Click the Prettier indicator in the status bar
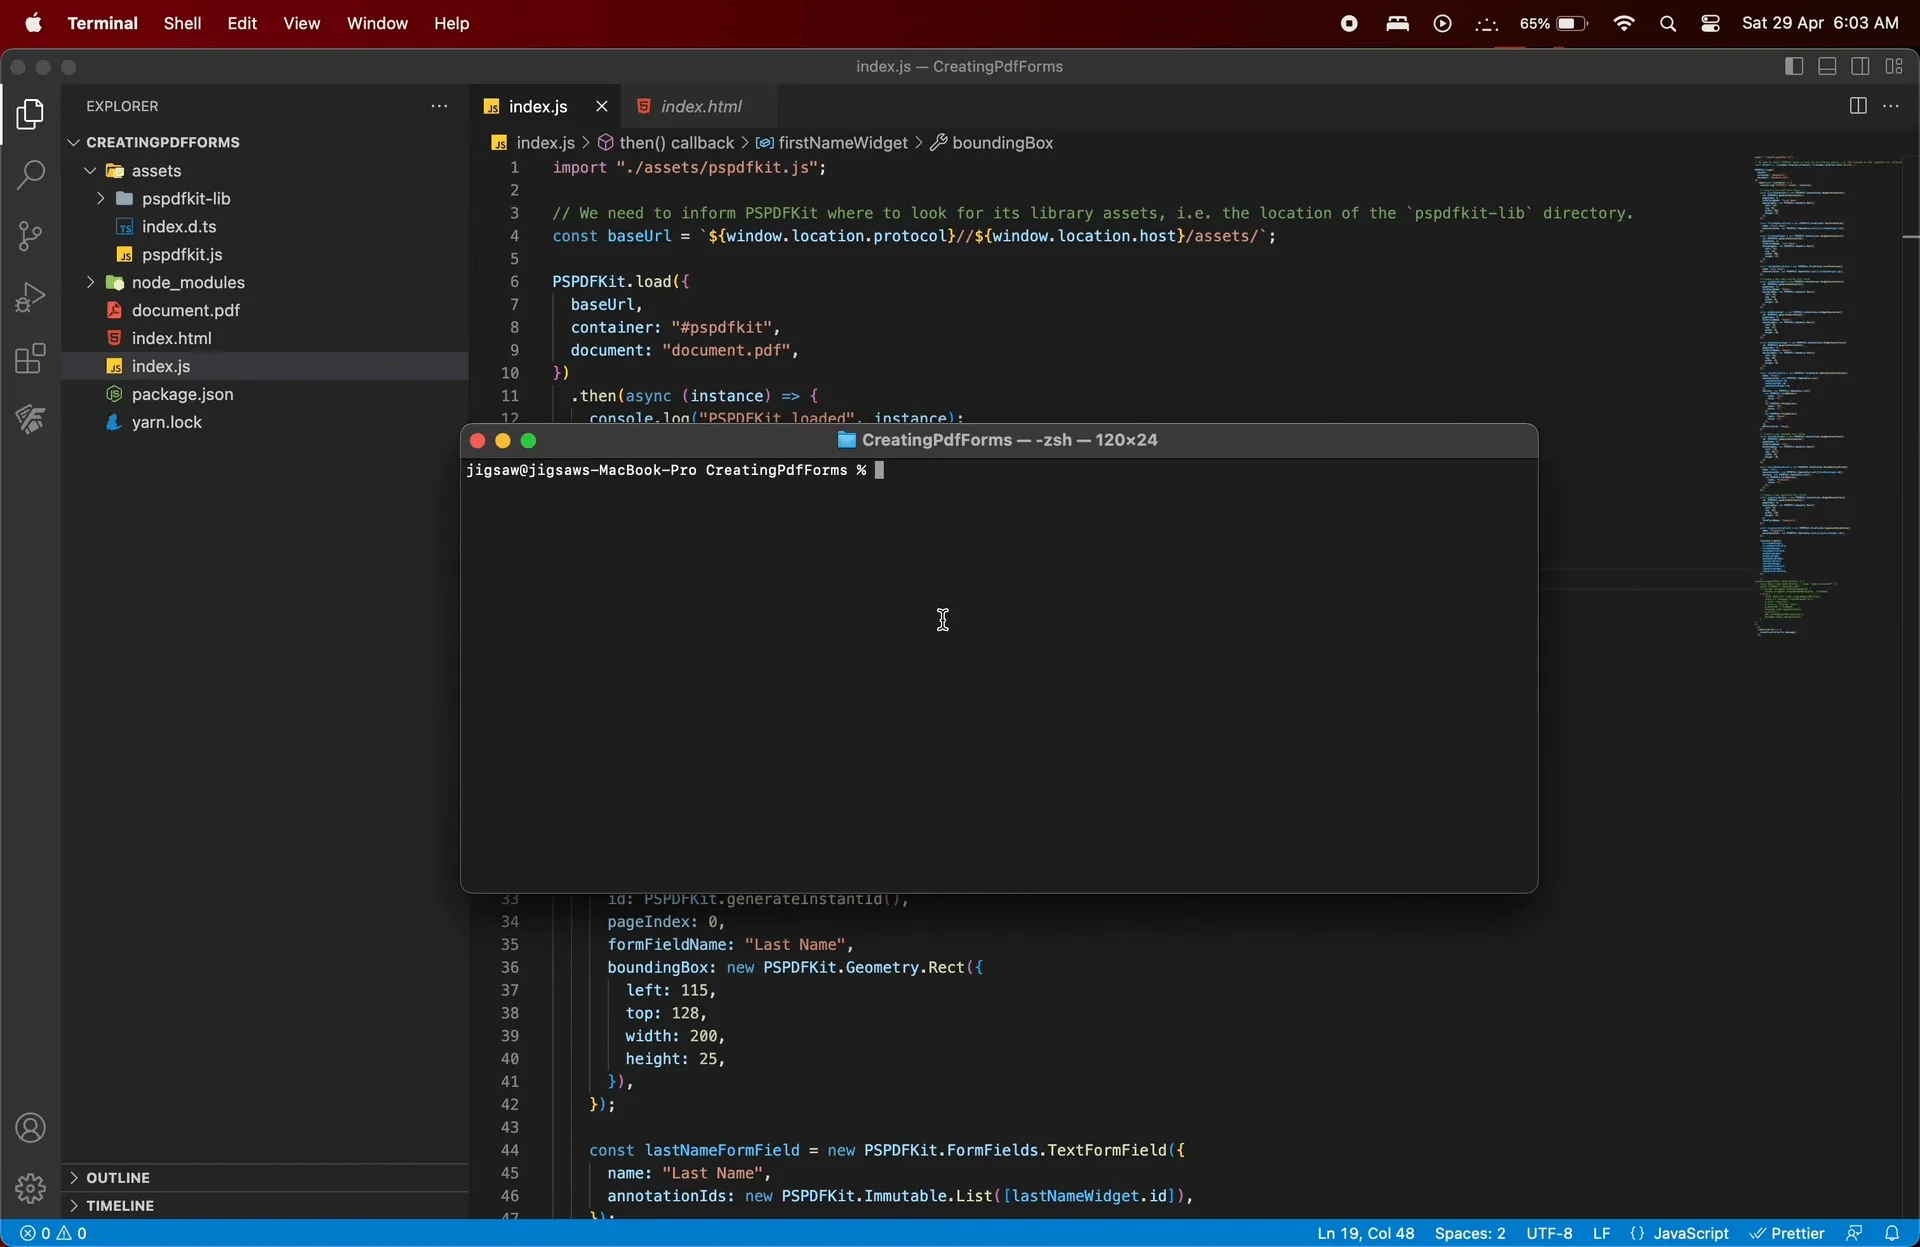Image resolution: width=1920 pixels, height=1247 pixels. pyautogui.click(x=1790, y=1233)
